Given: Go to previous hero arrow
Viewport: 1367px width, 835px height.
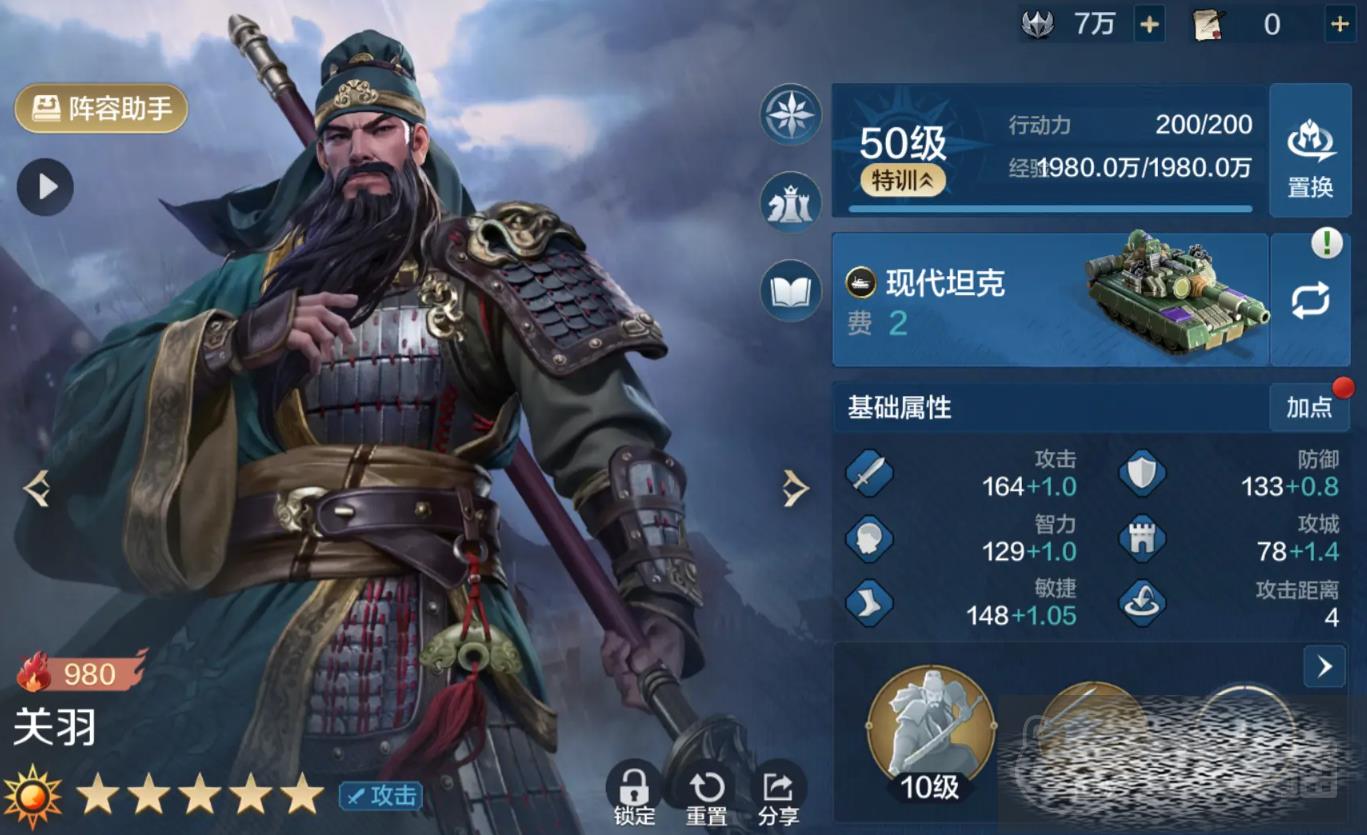Looking at the screenshot, I should (36, 488).
